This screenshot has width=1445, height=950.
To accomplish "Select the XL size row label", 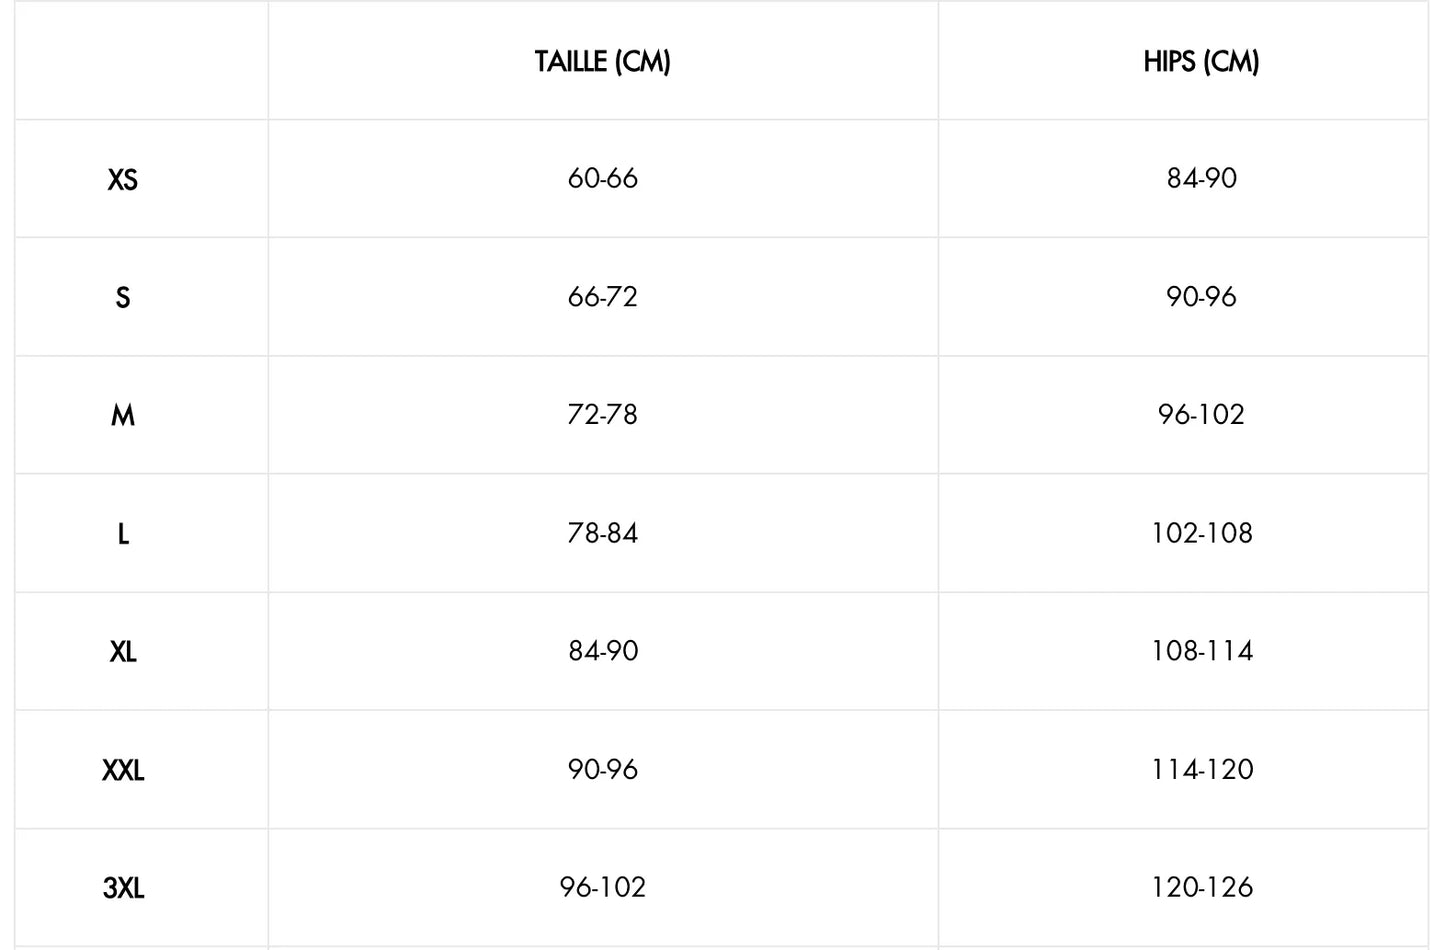I will click(122, 652).
